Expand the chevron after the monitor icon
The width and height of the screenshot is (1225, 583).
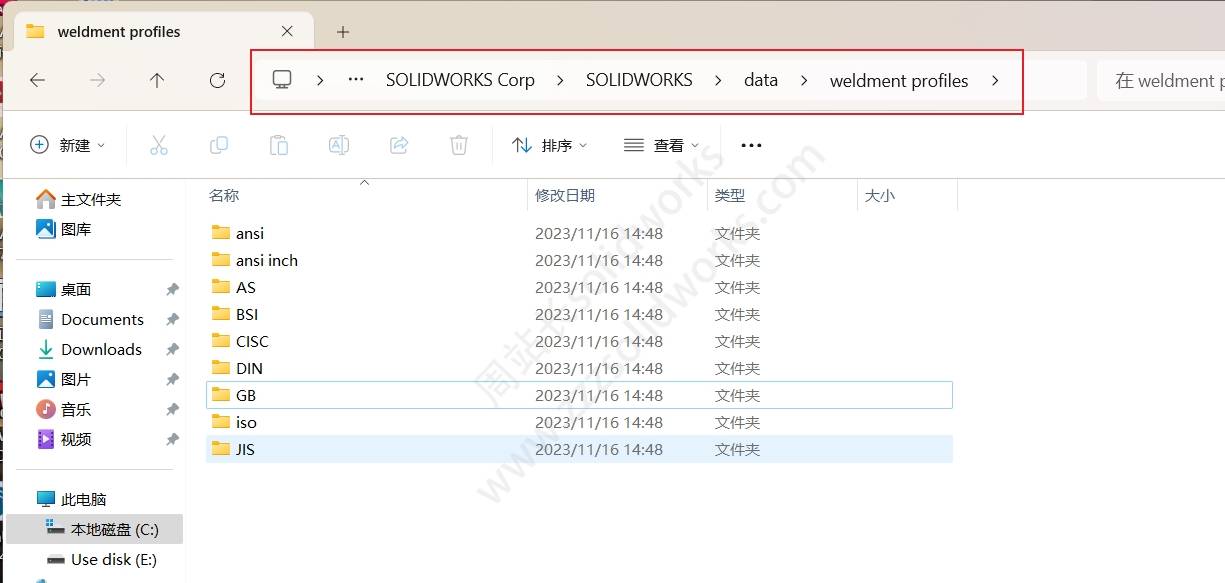pyautogui.click(x=320, y=80)
